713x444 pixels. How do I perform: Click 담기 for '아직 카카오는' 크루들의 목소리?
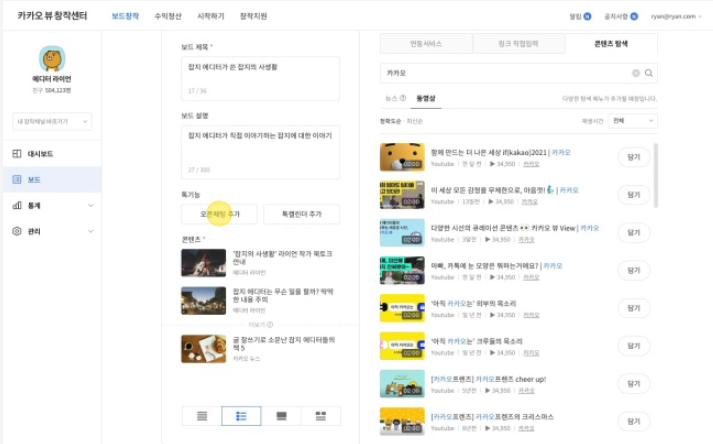[x=634, y=346]
